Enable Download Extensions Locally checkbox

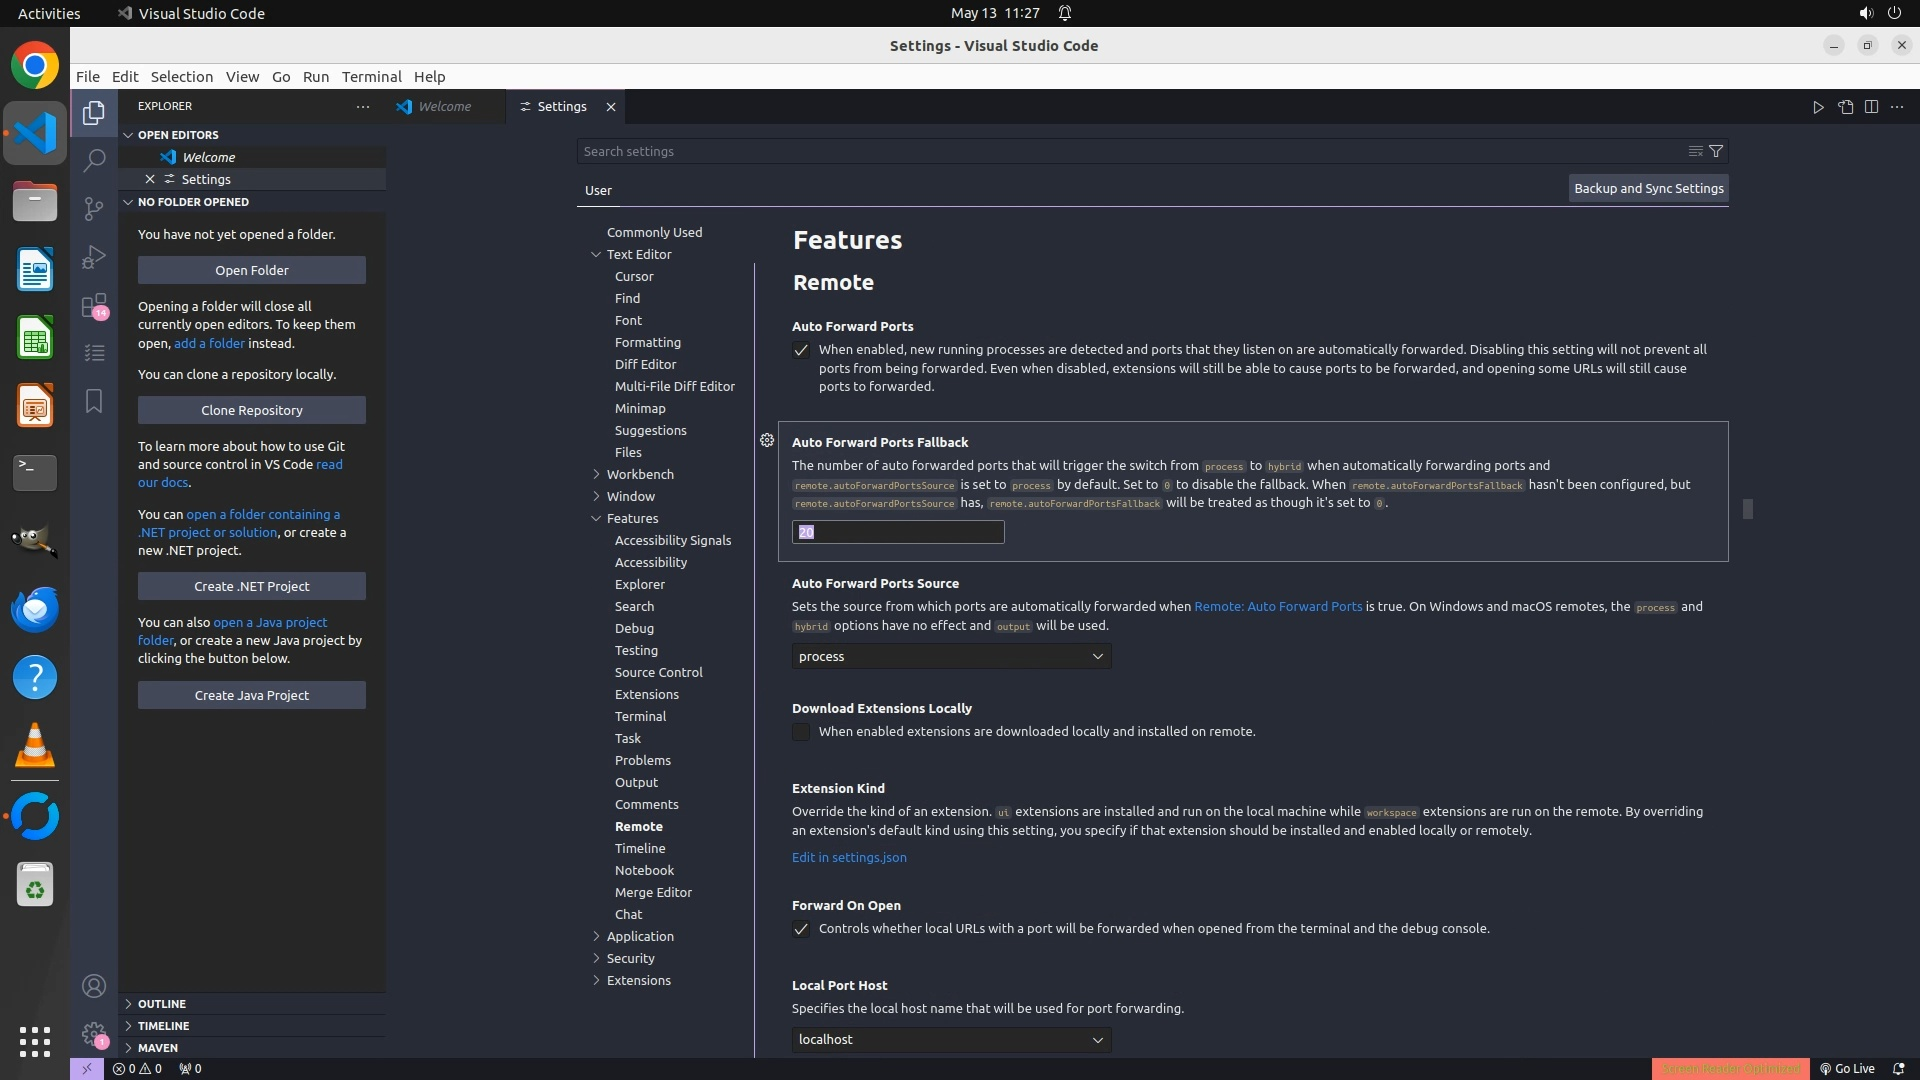point(801,732)
